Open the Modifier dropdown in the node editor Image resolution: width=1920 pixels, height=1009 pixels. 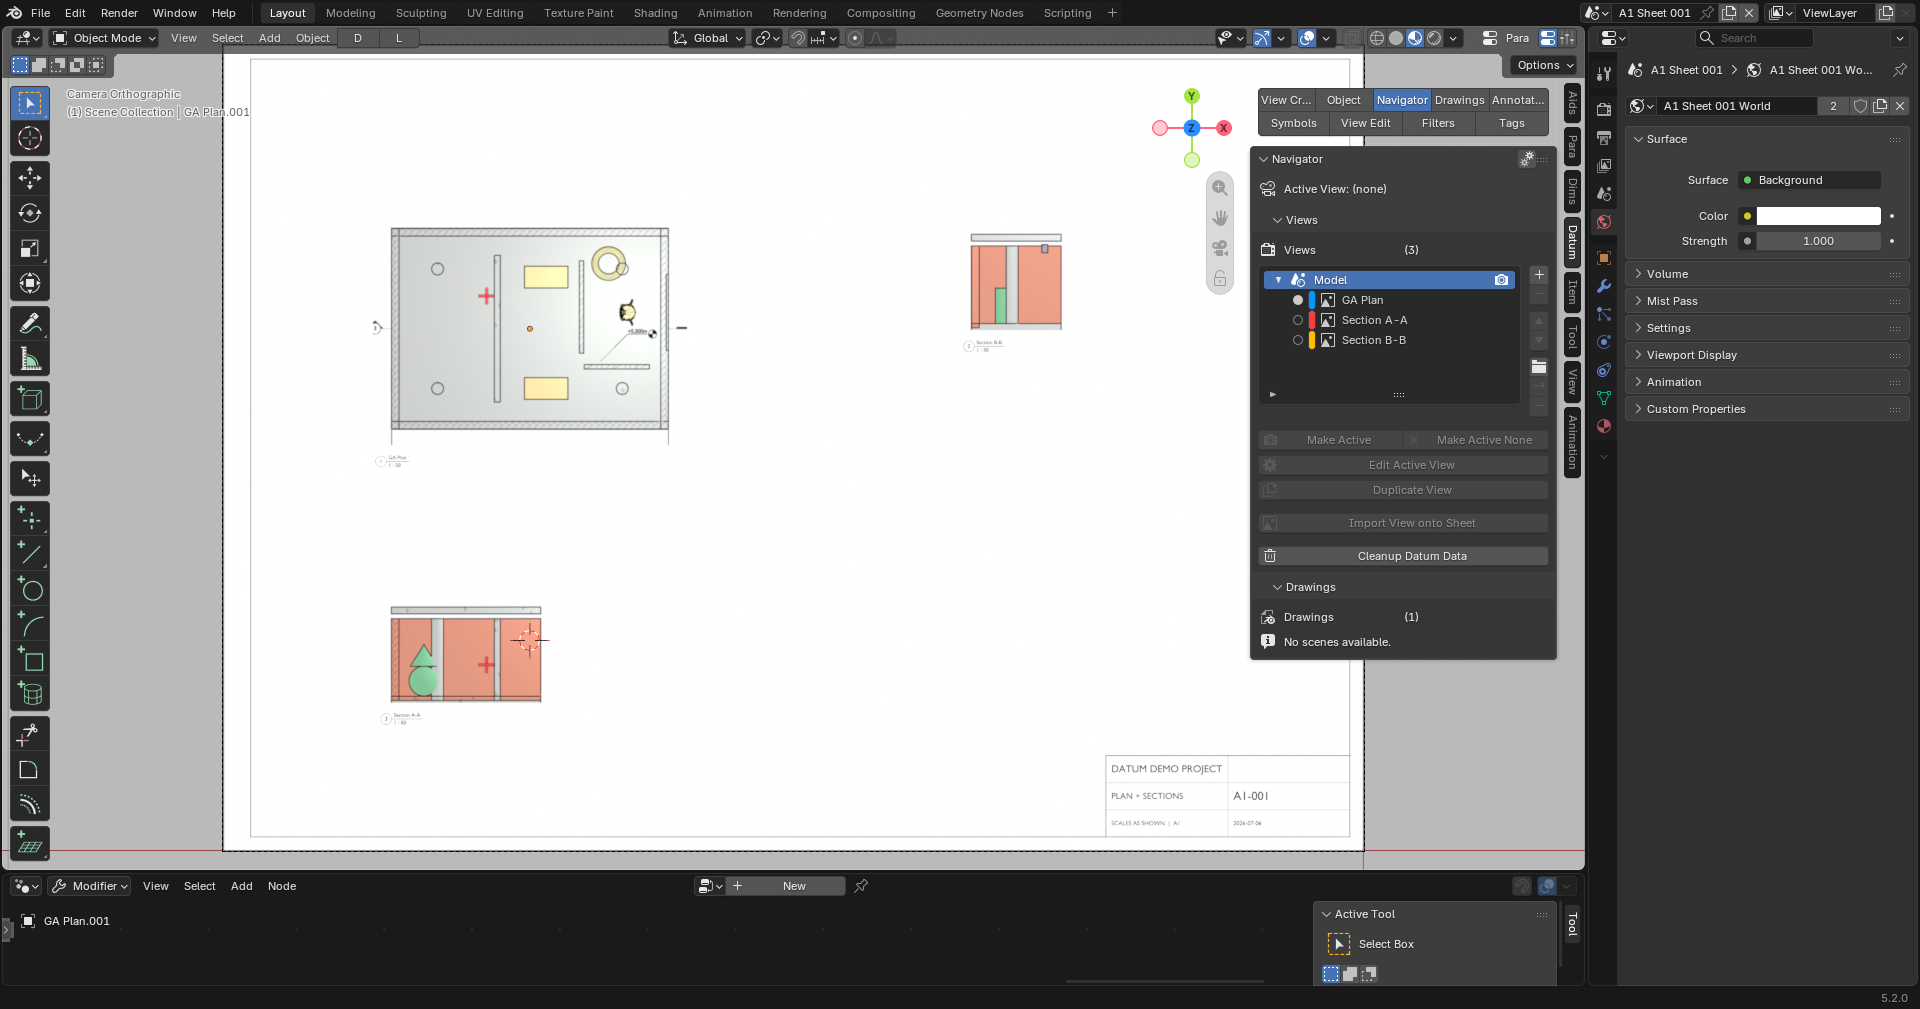[90, 886]
